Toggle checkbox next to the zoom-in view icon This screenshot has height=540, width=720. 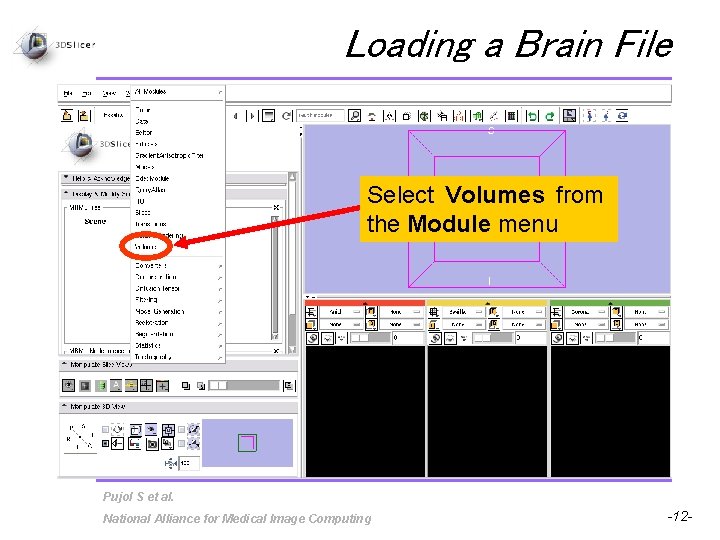click(182, 429)
